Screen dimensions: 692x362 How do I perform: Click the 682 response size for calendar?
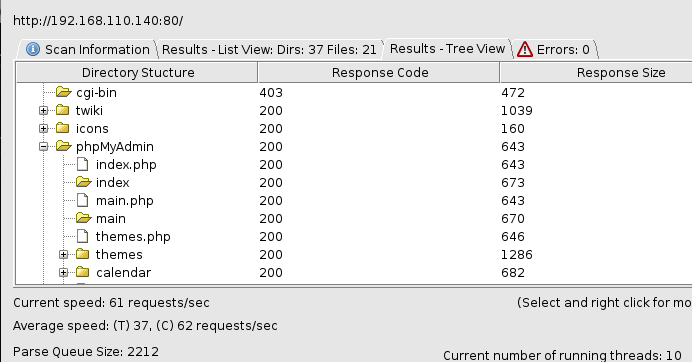pos(513,273)
